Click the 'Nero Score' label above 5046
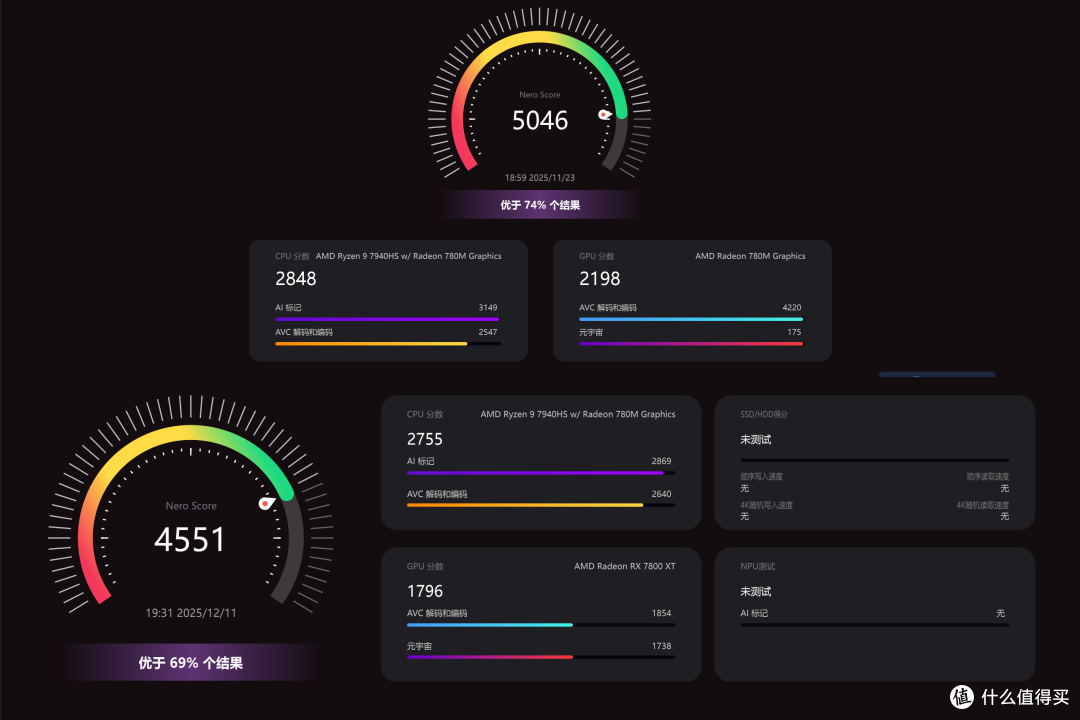 540,95
